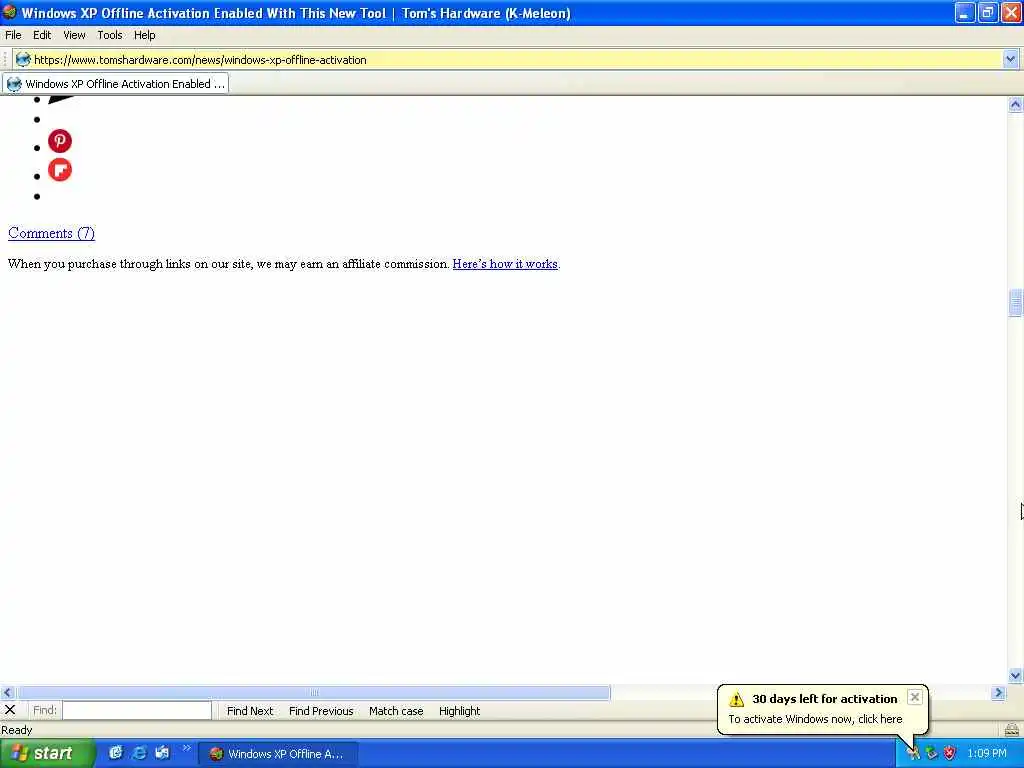Viewport: 1024px width, 768px height.
Task: Click the URL address field
Action: [516, 59]
